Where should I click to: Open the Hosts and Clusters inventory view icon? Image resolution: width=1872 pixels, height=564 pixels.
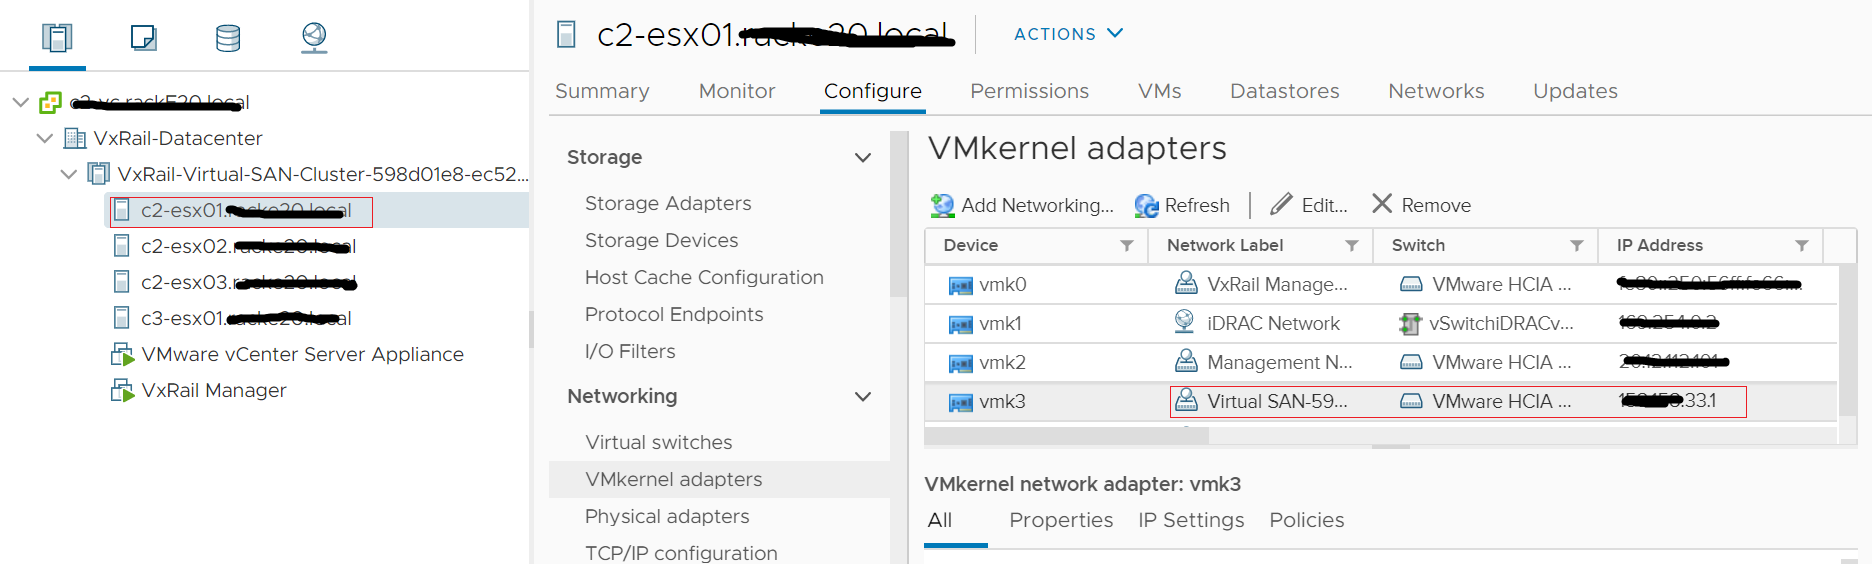[57, 38]
